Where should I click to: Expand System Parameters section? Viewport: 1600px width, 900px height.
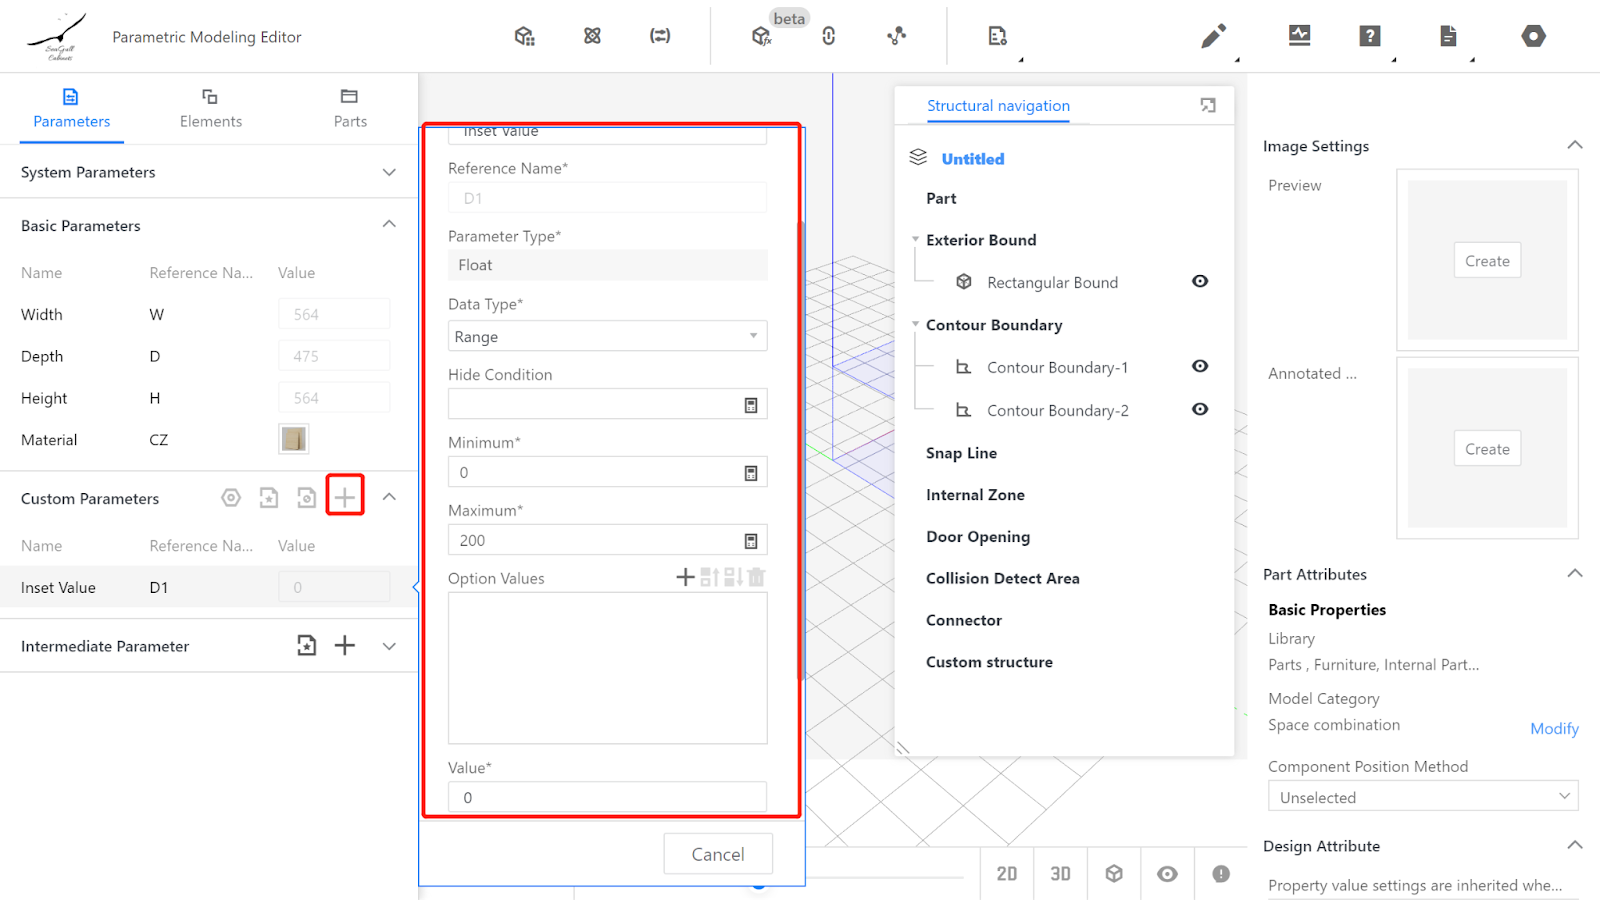pyautogui.click(x=389, y=172)
